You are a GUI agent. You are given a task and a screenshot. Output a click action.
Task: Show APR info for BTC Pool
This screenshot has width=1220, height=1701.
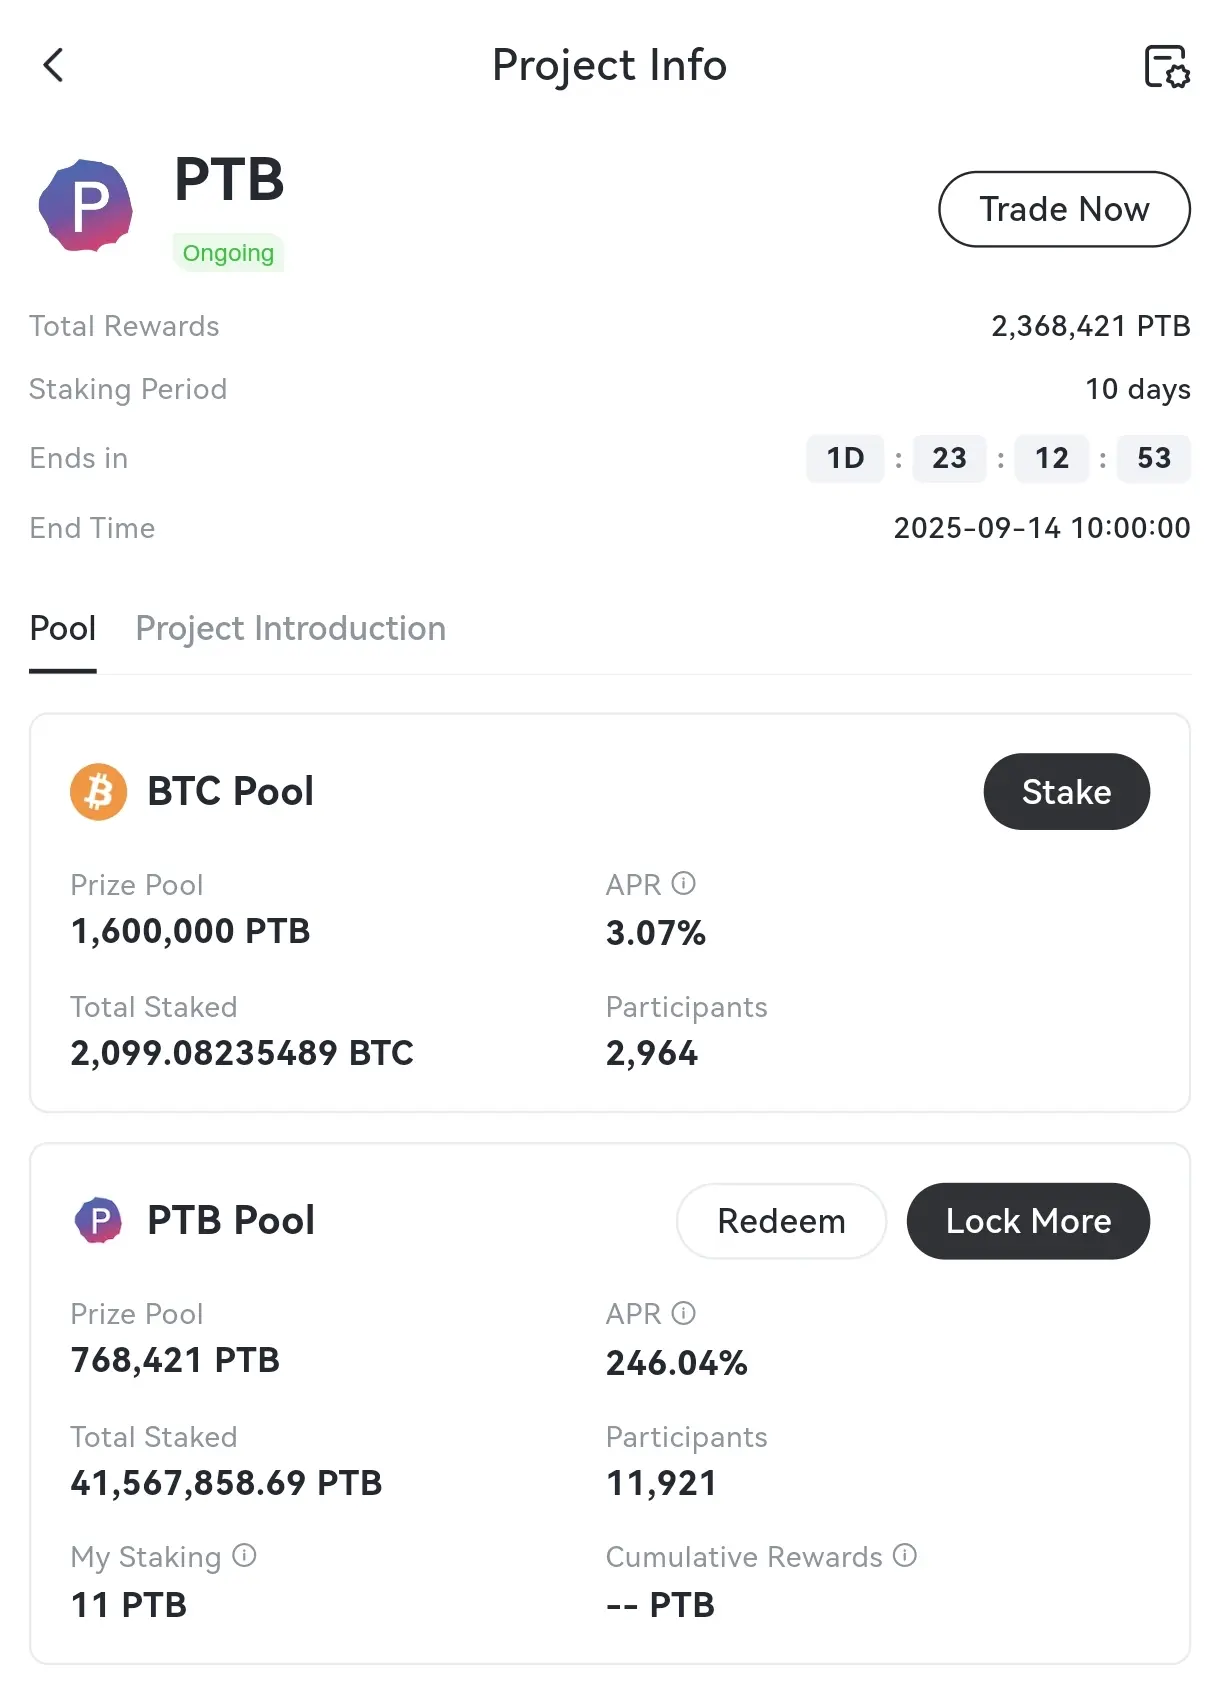[x=684, y=883]
